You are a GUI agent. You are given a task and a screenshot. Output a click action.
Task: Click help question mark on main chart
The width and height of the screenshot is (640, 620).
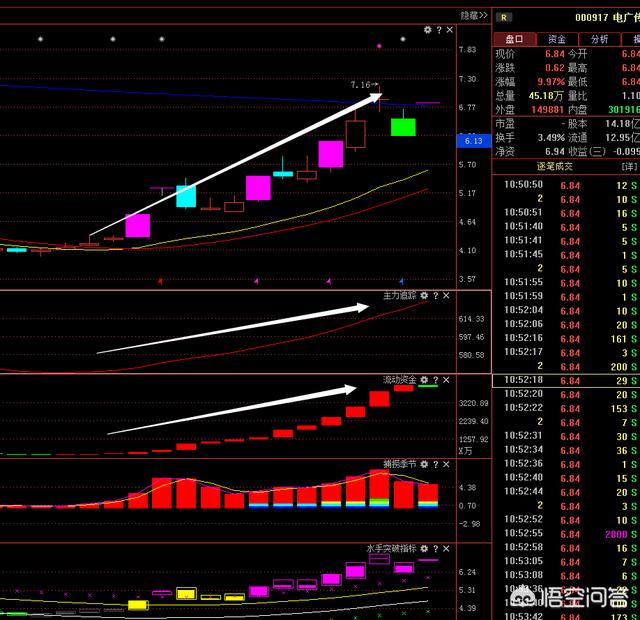[x=437, y=30]
